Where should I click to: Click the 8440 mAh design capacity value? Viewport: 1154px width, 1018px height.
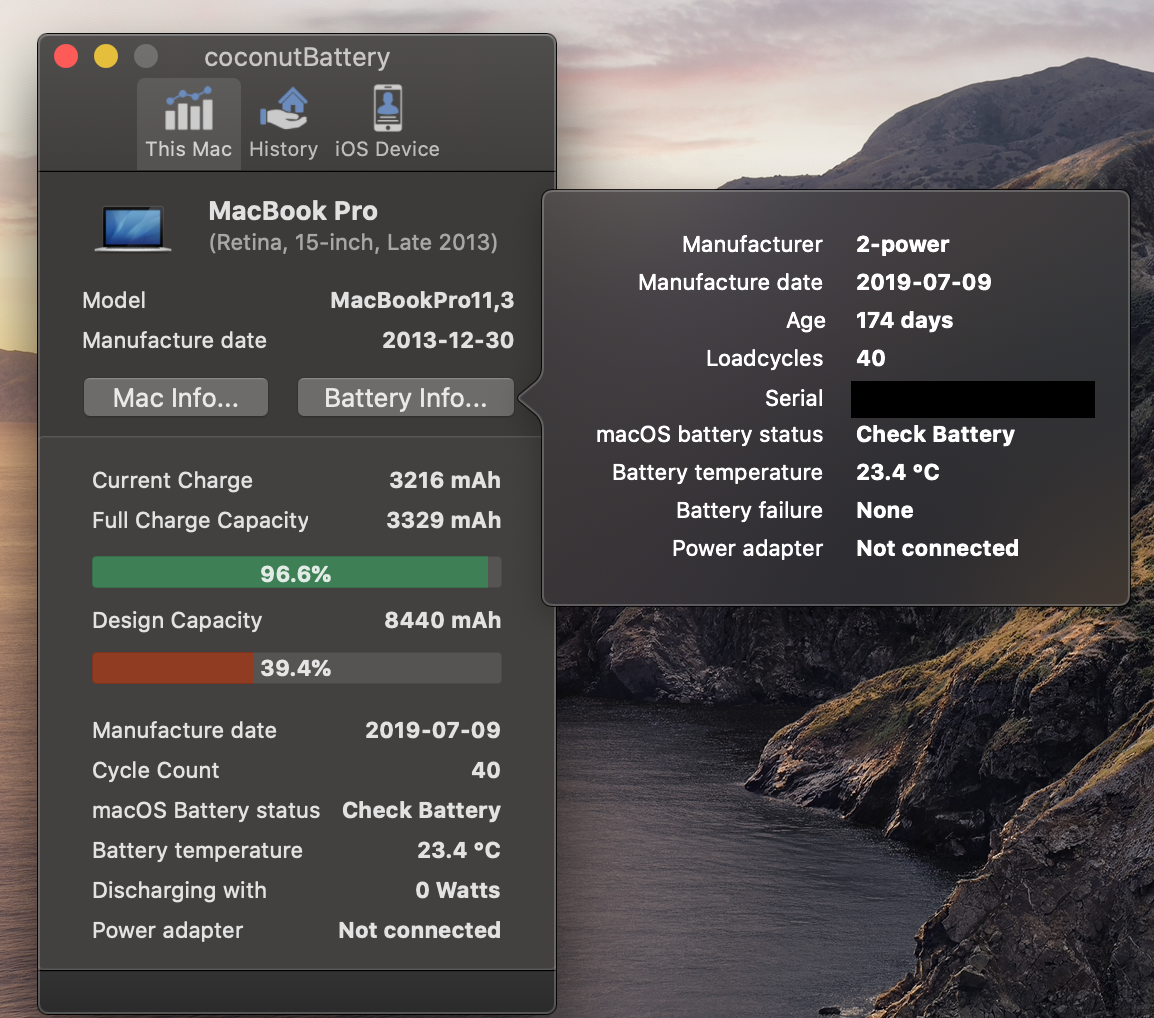tap(442, 621)
